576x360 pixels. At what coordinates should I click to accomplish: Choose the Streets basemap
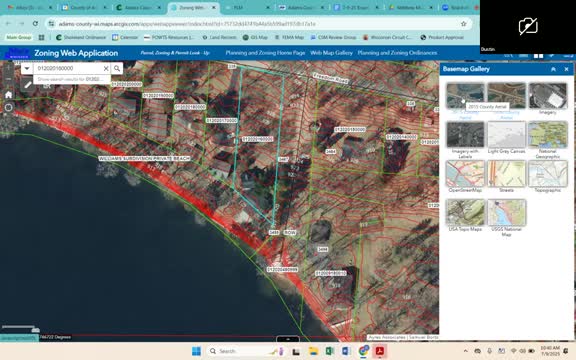pos(506,174)
